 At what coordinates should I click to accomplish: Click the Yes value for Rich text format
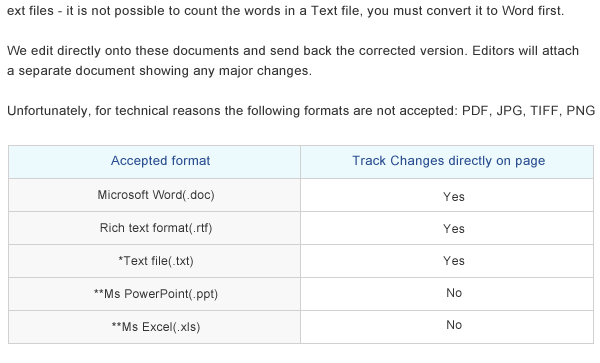[x=454, y=229]
